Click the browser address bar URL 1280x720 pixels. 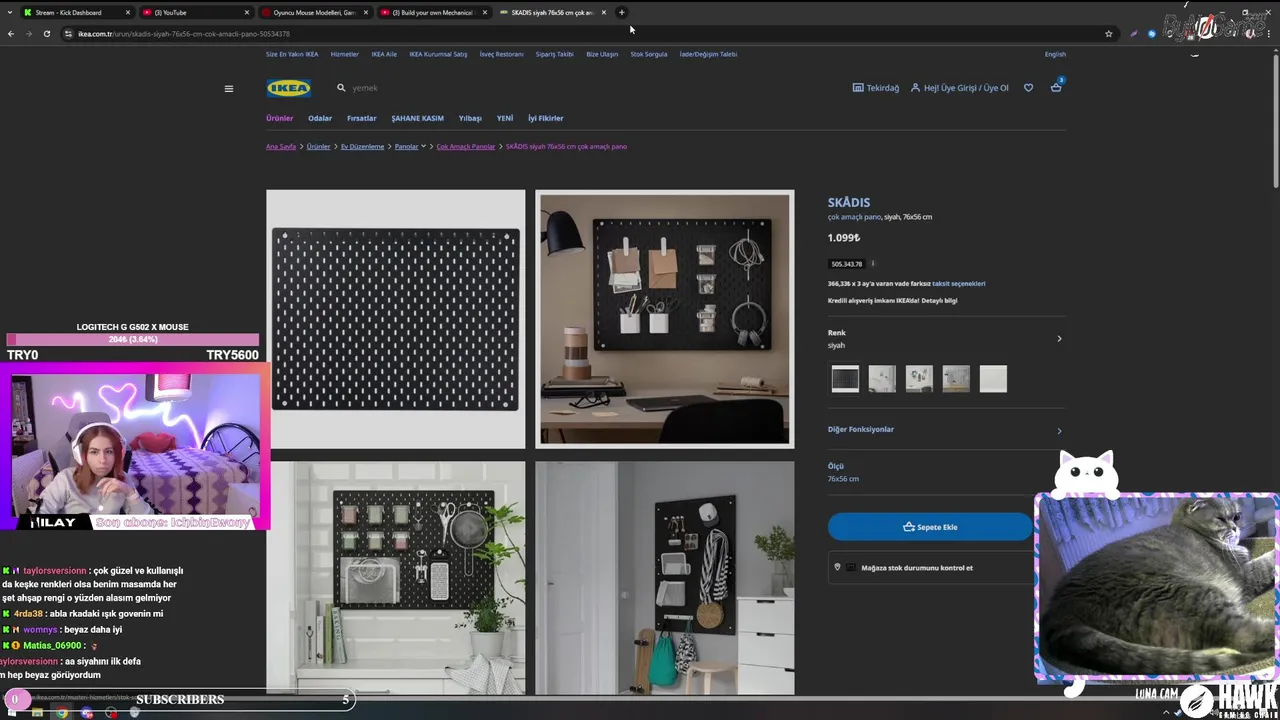(184, 33)
